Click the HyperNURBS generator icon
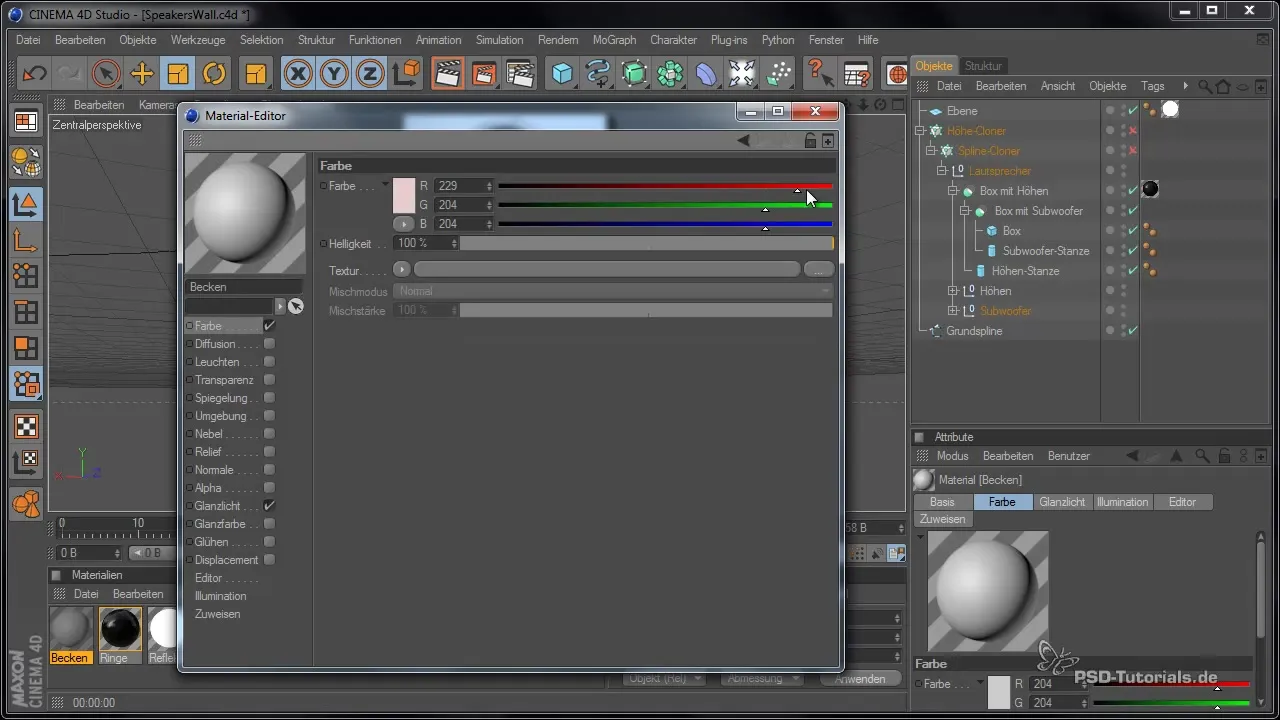Screen dimensions: 1280x720 (x=634, y=74)
